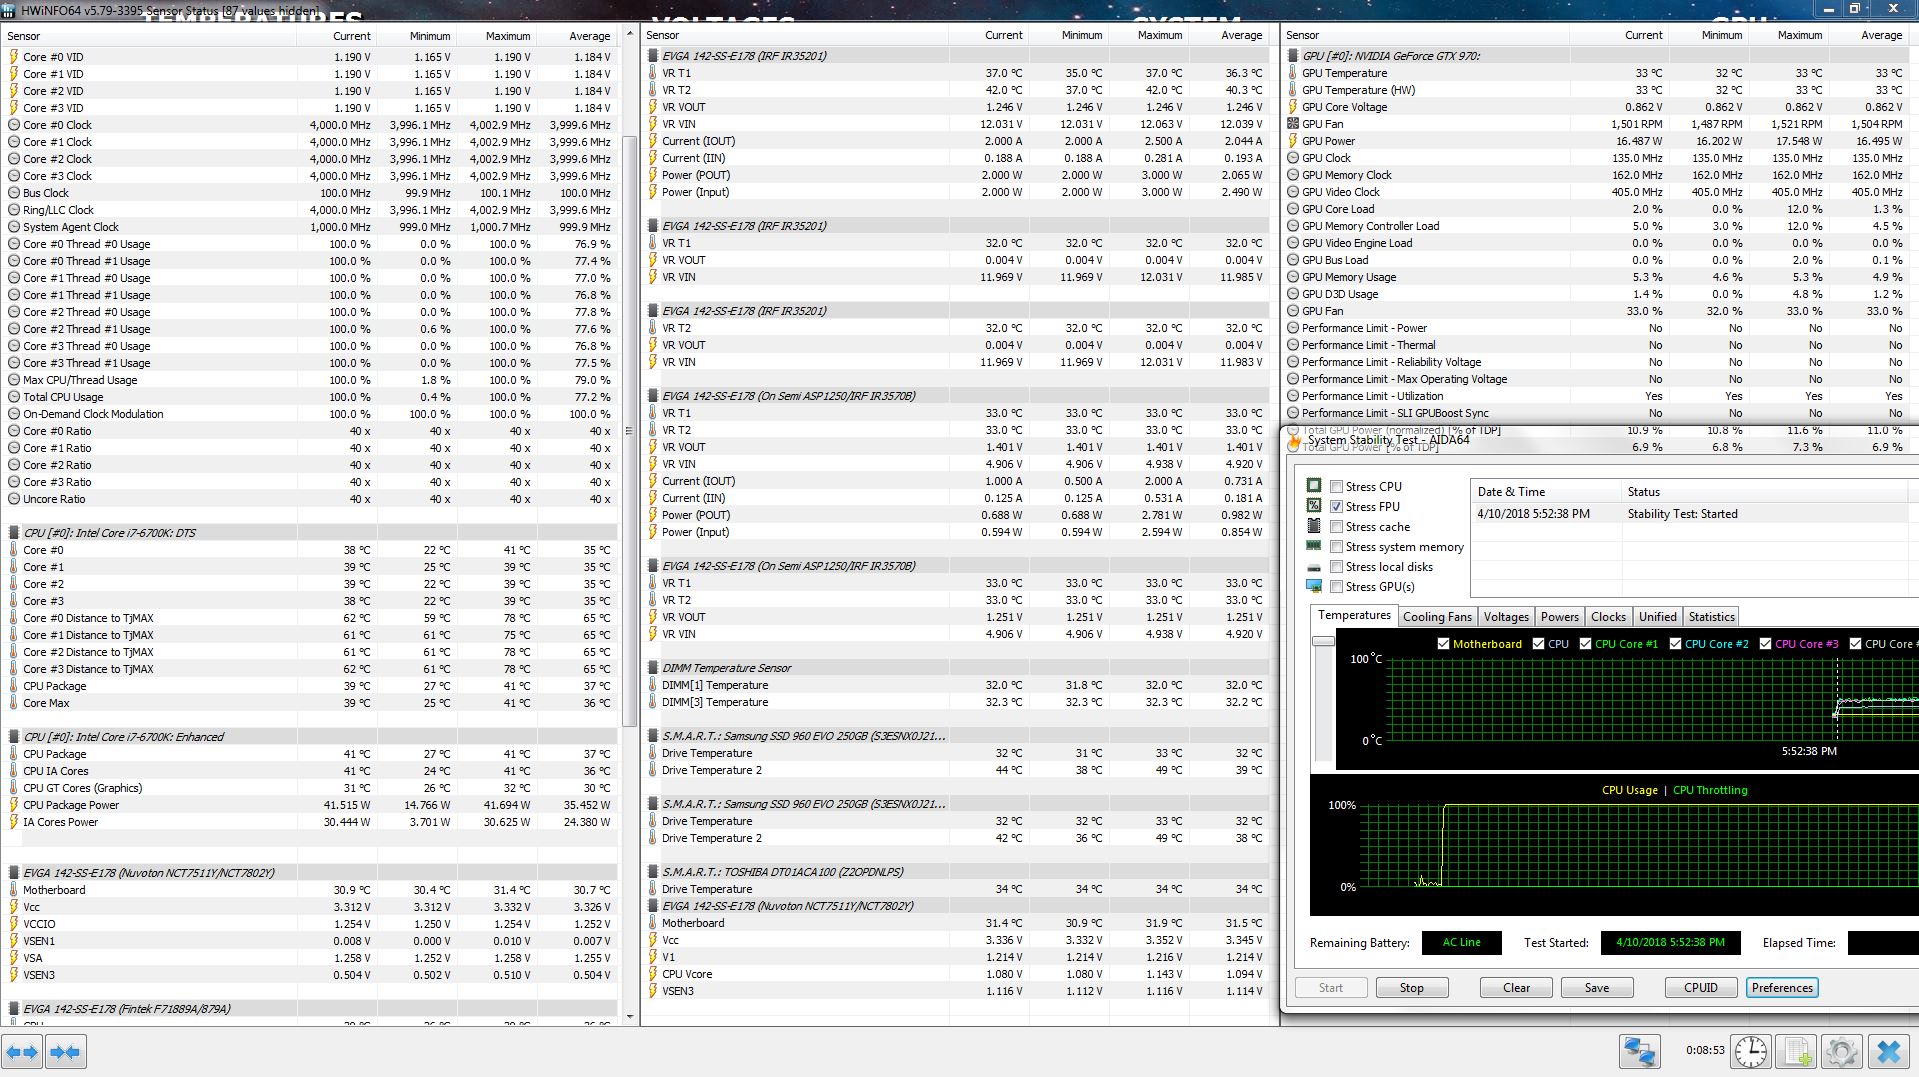Adjust the vertical slider beside the temperature graph

[1323, 641]
